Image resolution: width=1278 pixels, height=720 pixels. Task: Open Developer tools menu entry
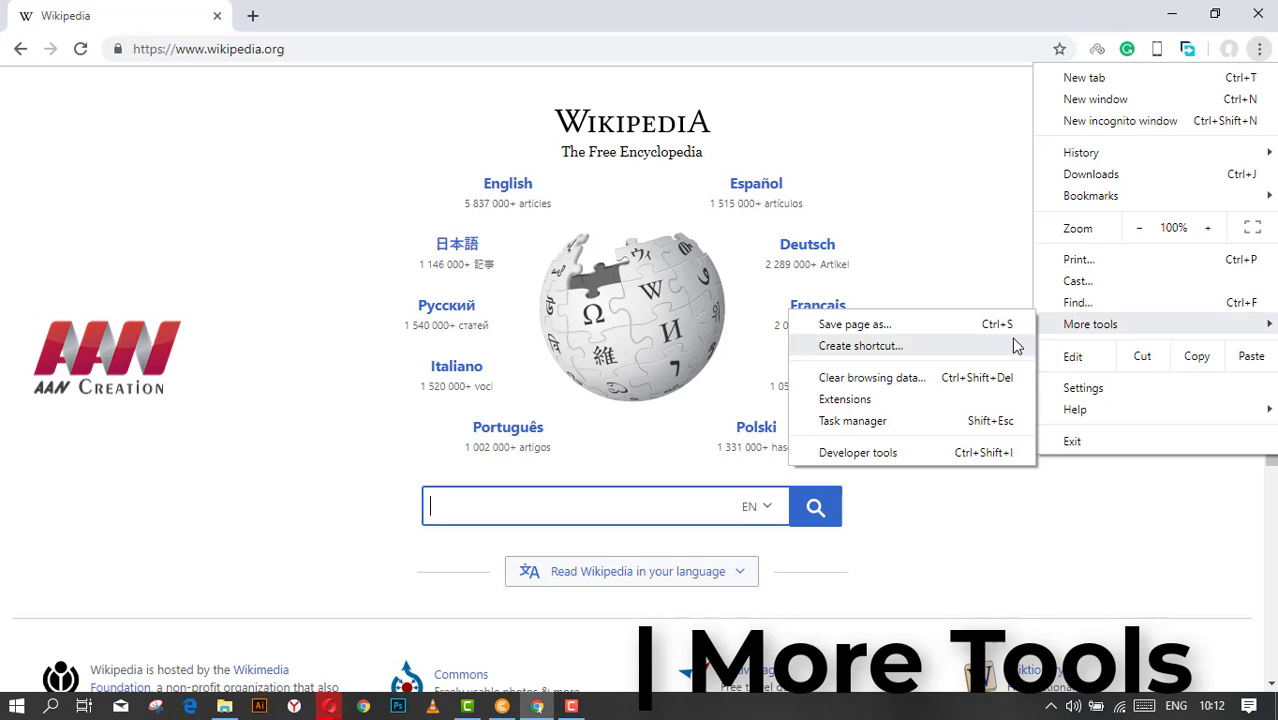click(858, 453)
